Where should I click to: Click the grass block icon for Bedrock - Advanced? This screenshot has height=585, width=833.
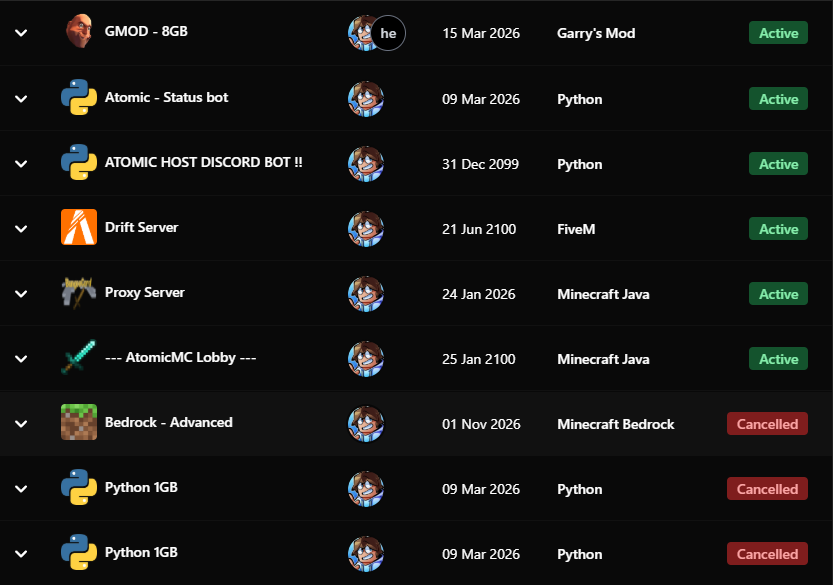79,422
